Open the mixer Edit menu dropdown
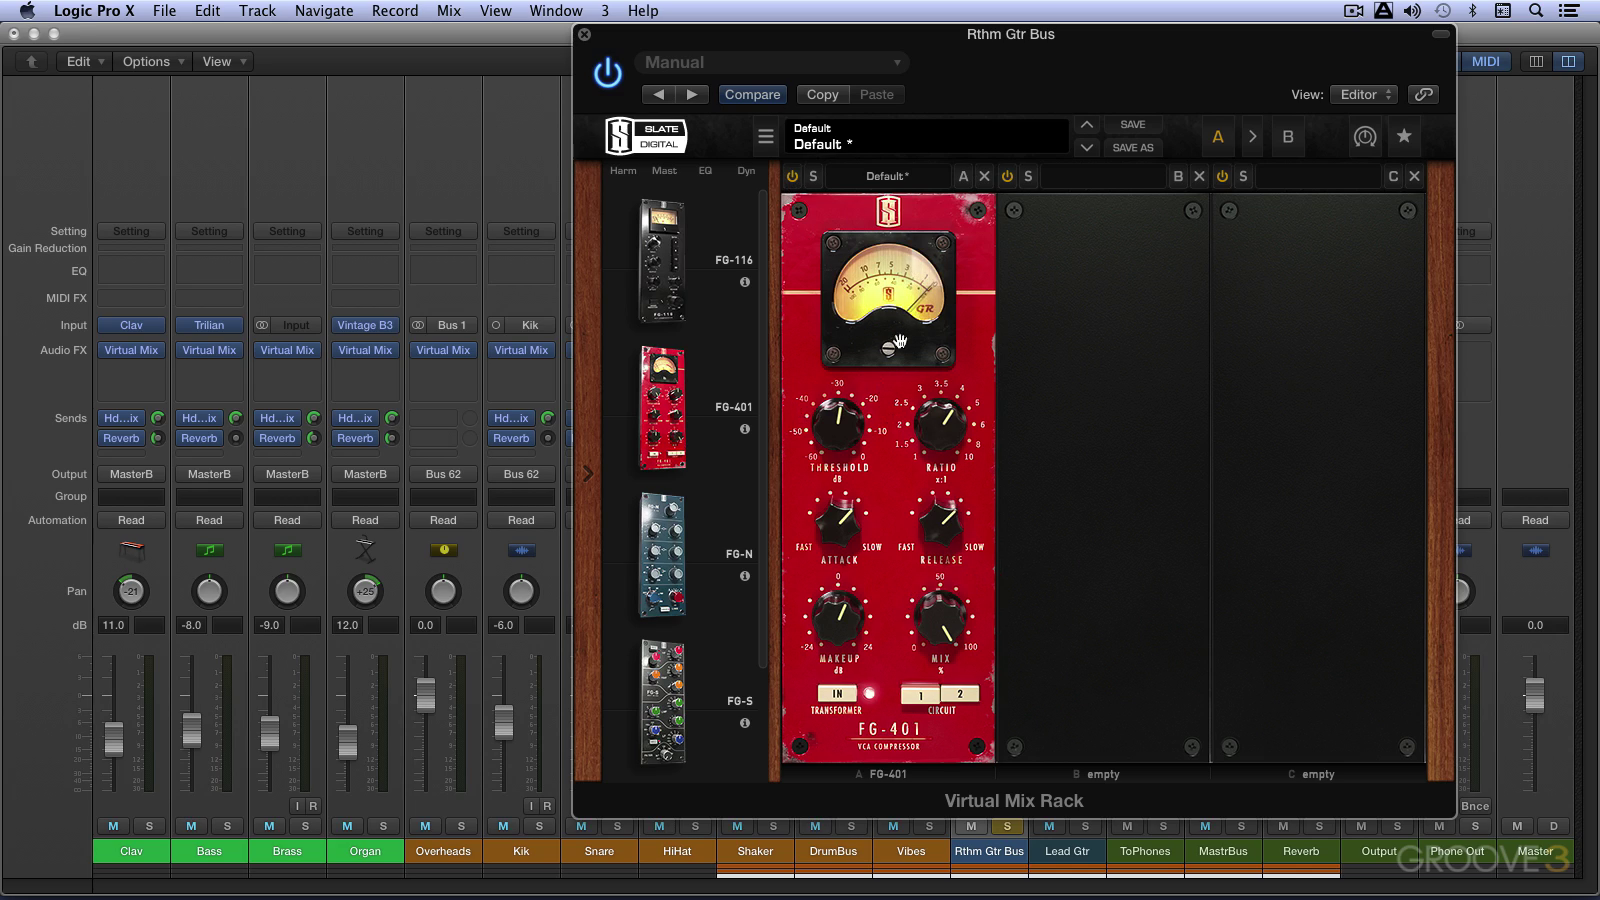The image size is (1600, 900). [85, 61]
